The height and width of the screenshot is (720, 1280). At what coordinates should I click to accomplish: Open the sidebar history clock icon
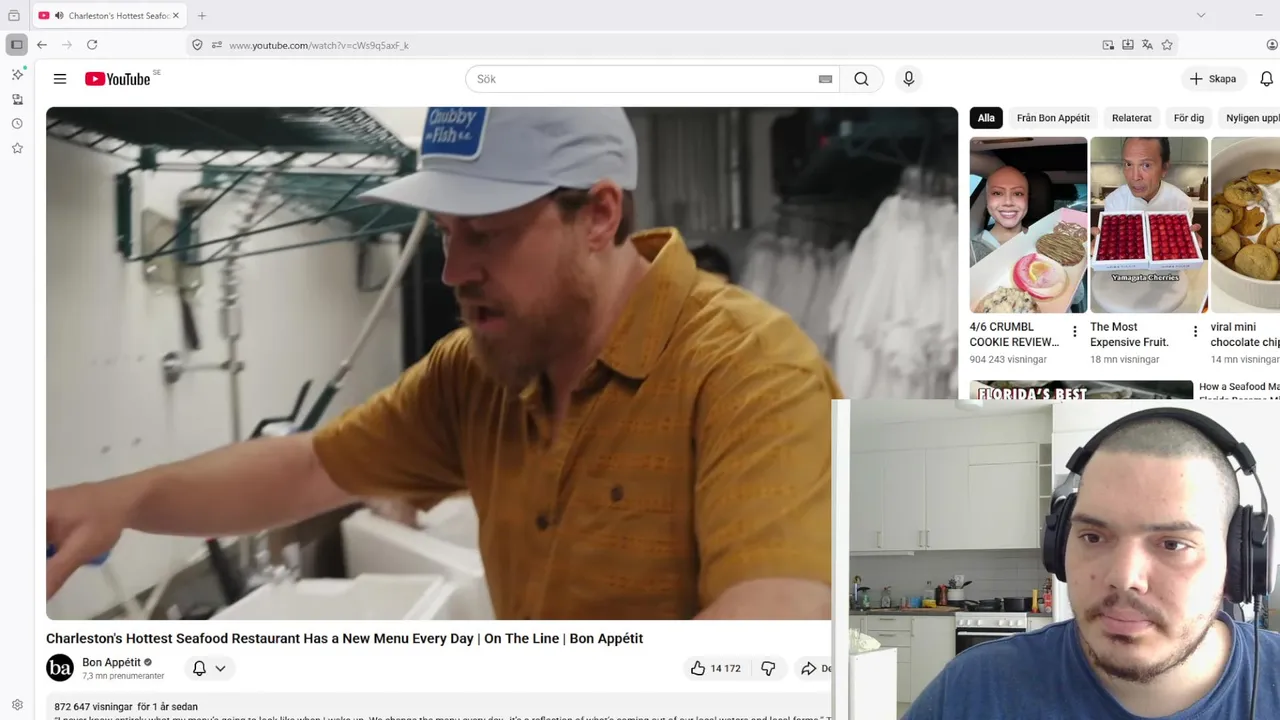(x=17, y=124)
